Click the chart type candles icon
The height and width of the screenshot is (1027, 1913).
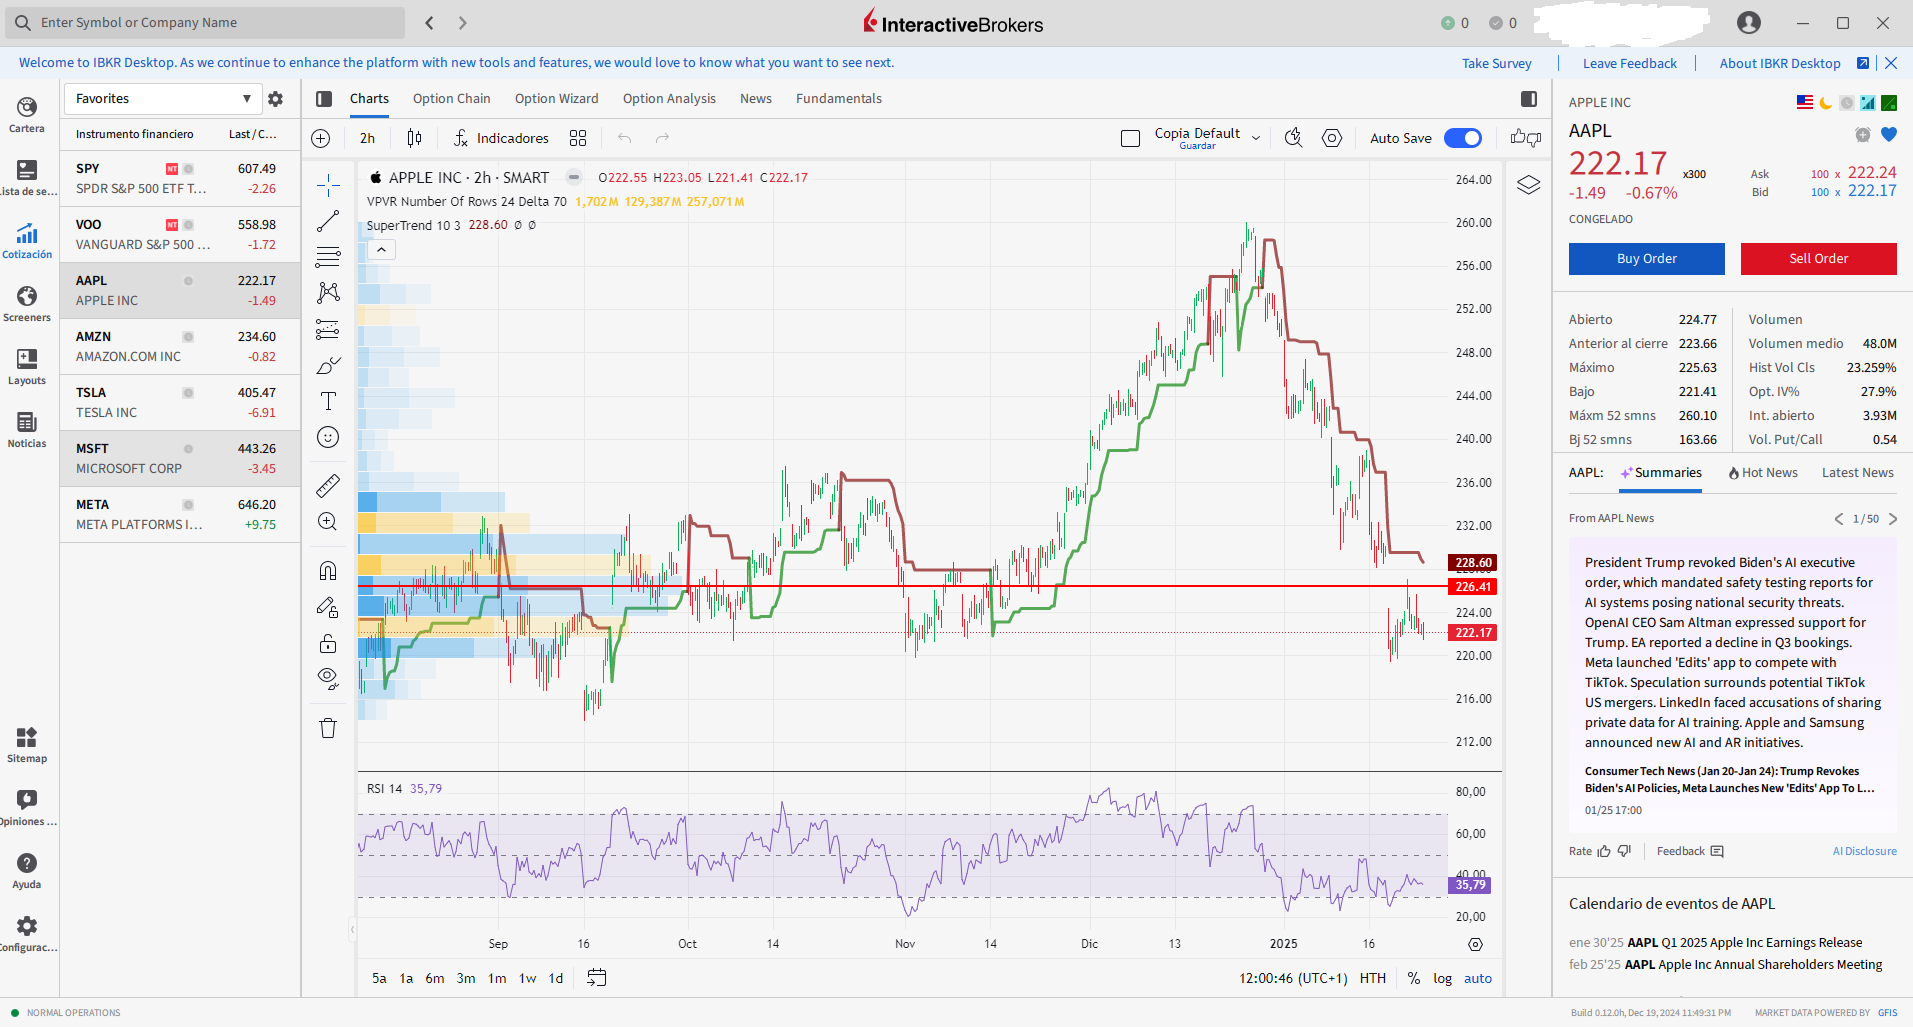point(414,138)
